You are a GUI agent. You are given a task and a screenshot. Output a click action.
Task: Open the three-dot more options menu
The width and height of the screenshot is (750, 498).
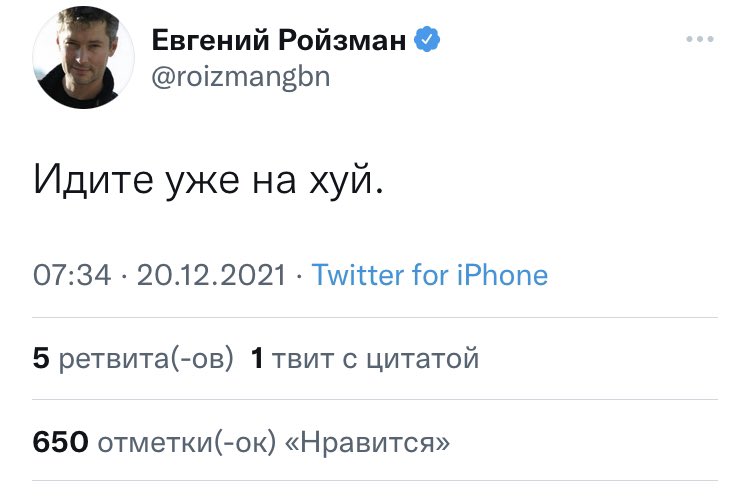(700, 39)
